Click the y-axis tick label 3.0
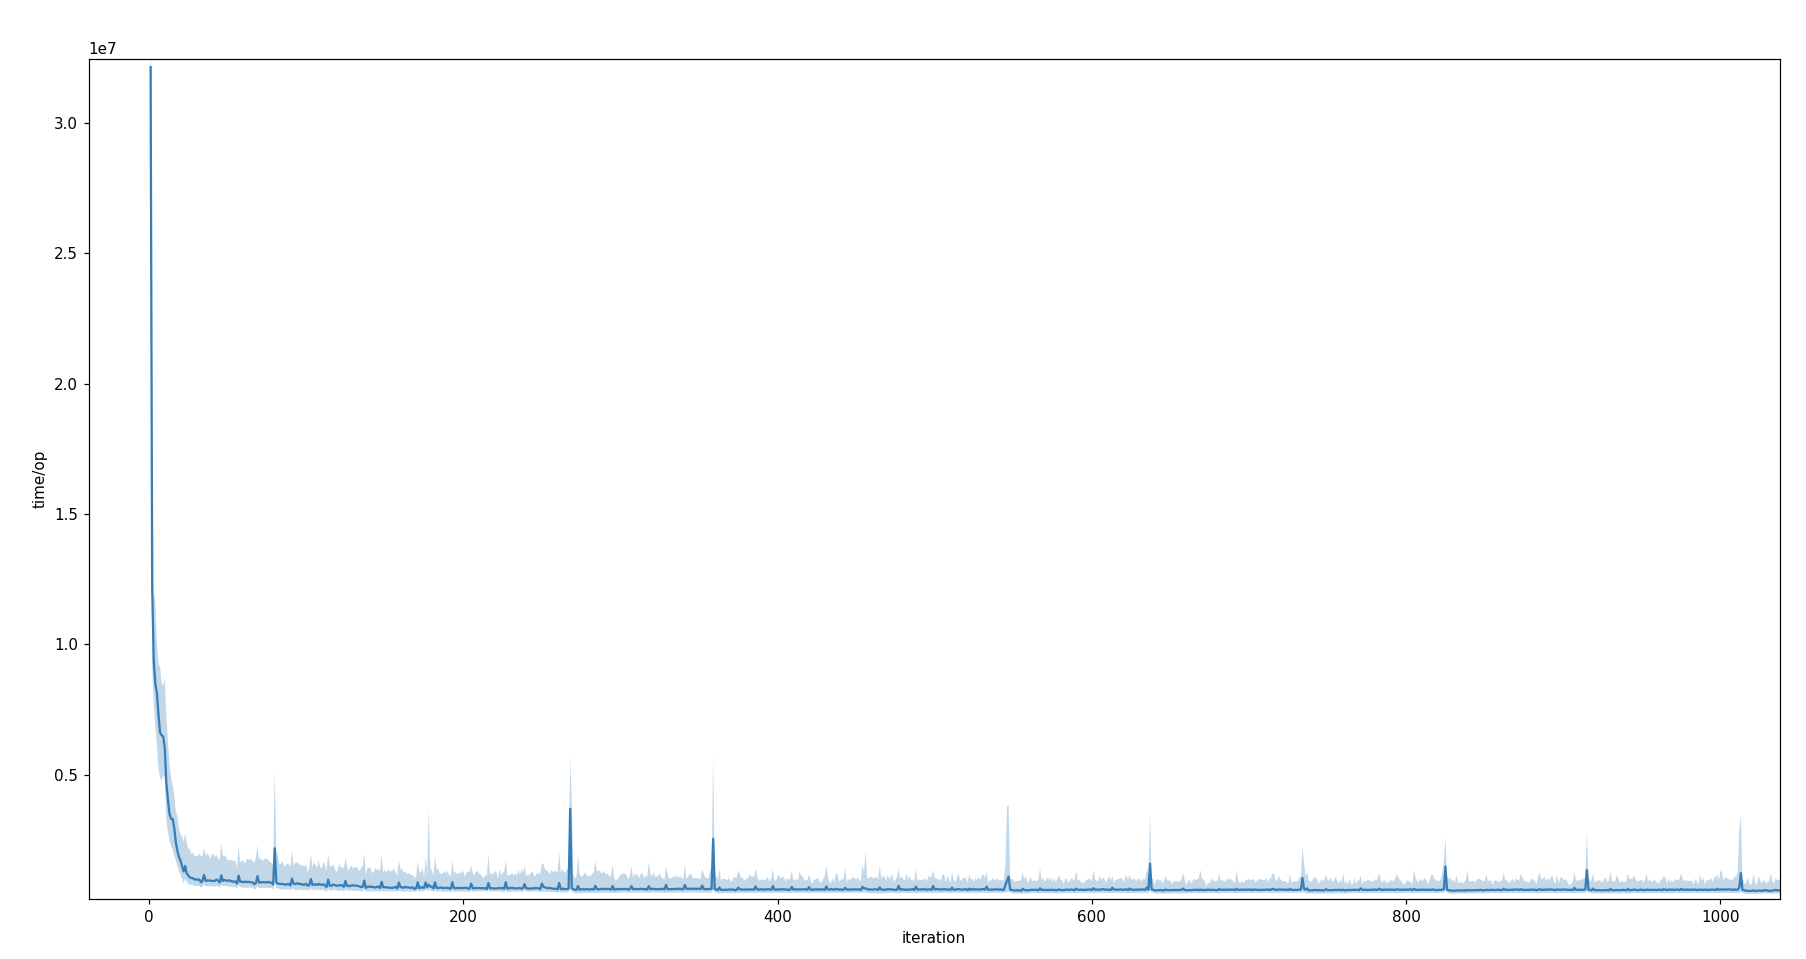 tap(66, 123)
